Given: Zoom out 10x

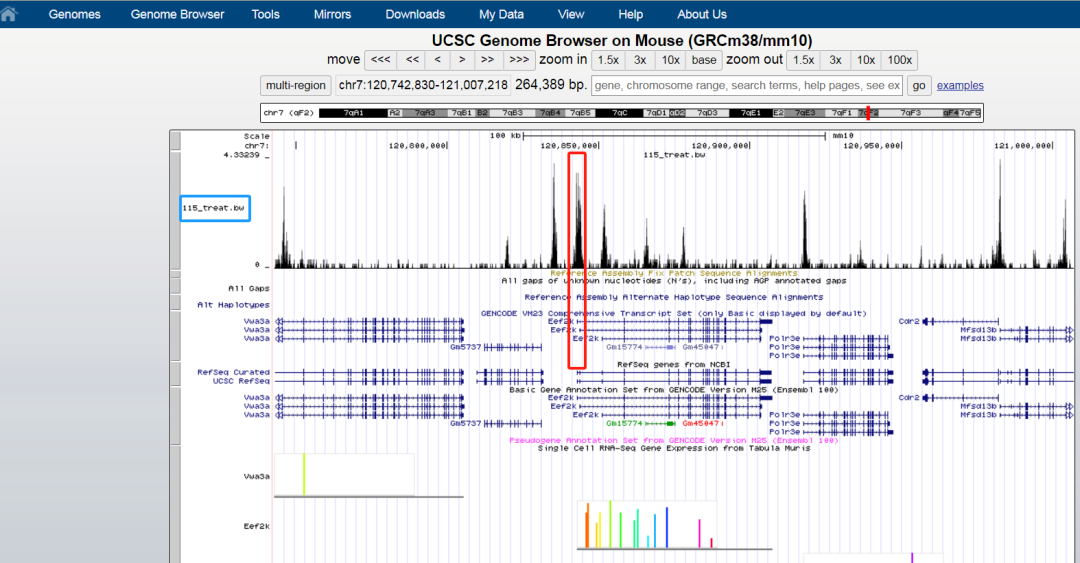Looking at the screenshot, I should (x=866, y=60).
